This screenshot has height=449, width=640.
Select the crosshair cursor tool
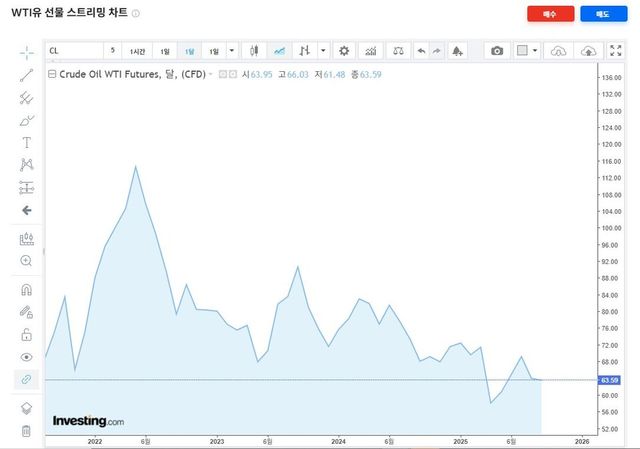tap(27, 53)
